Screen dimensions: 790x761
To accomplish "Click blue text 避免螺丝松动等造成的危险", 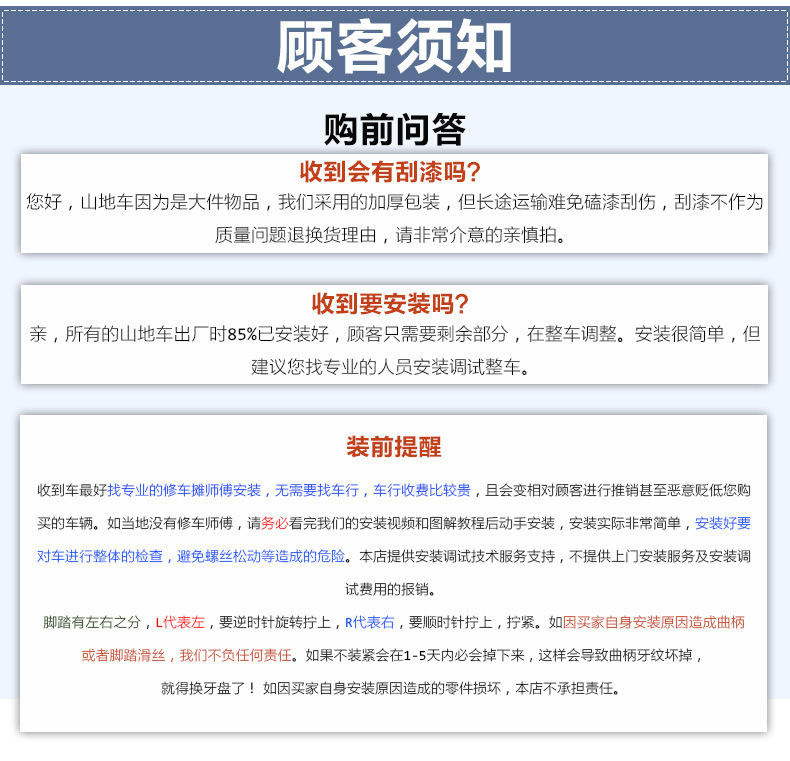I will point(262,556).
